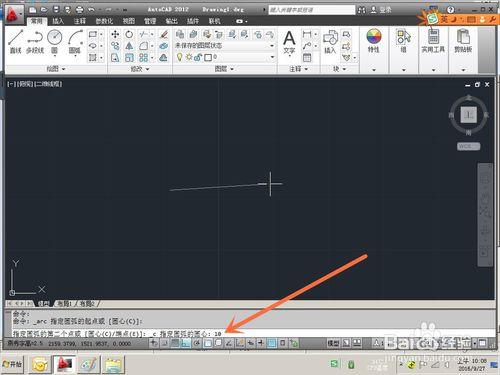Select the Arc drawing tool
The image size is (500, 375).
(75, 41)
